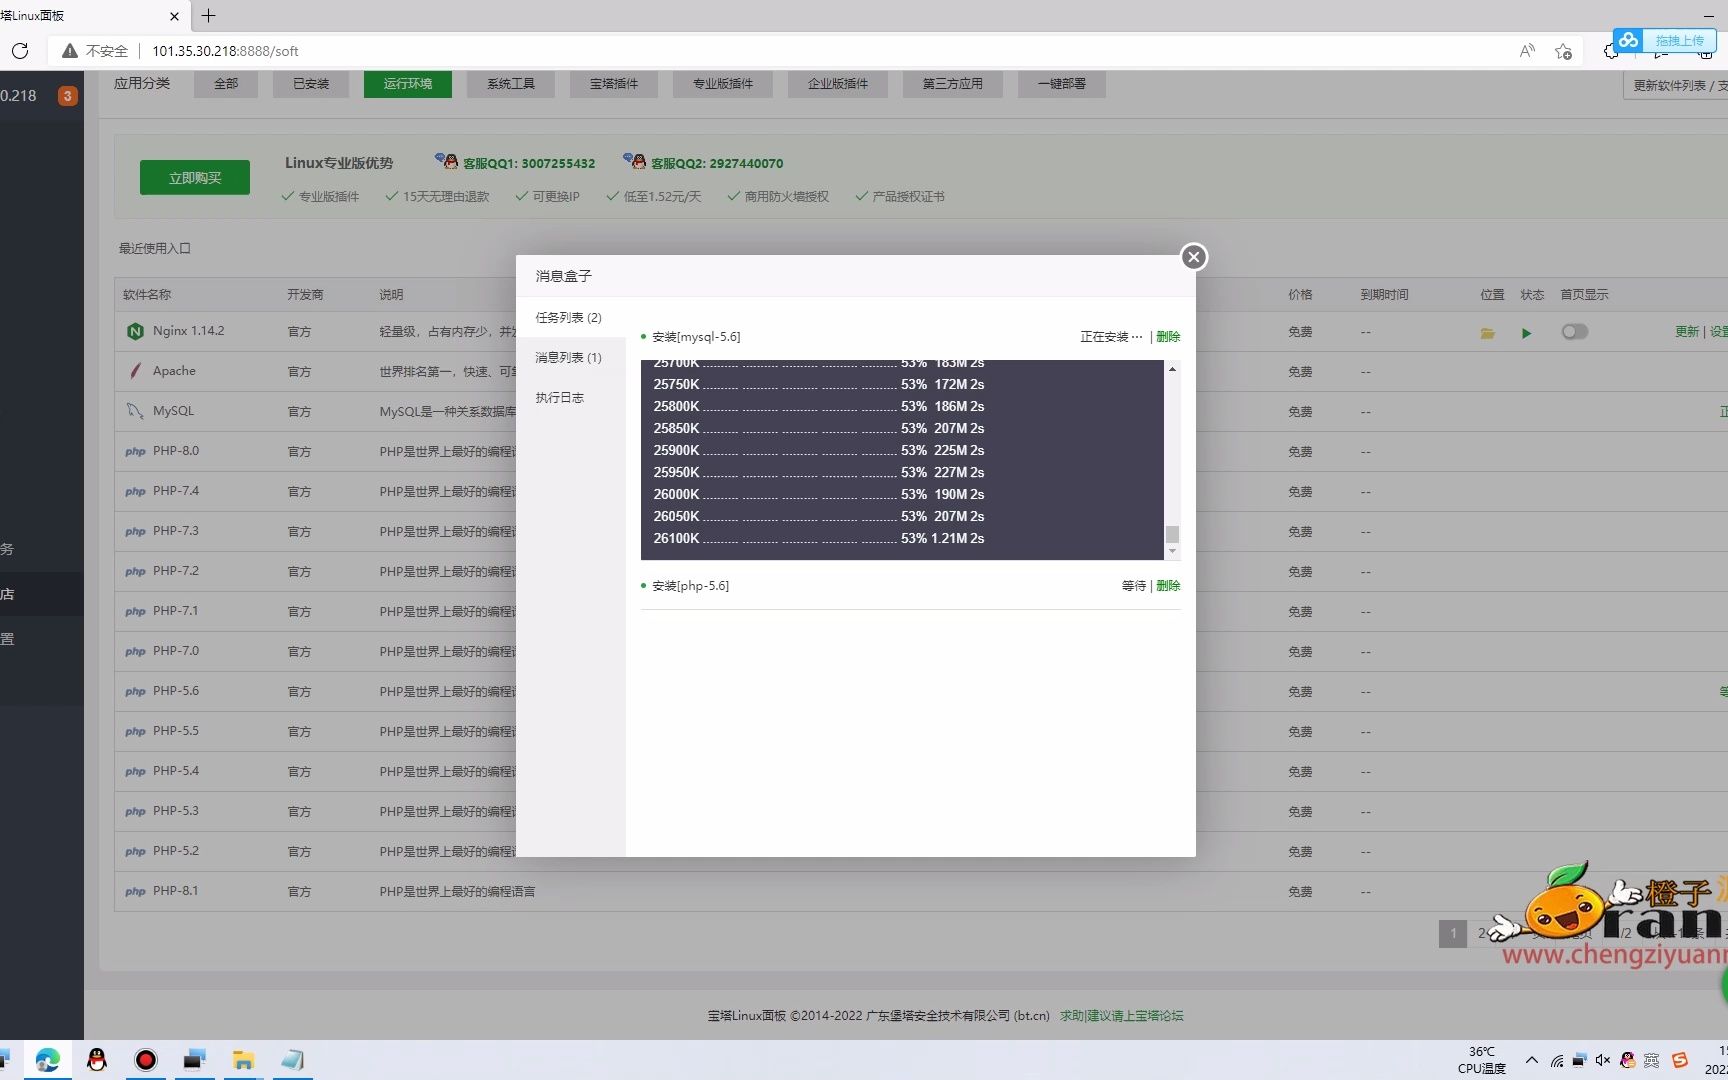Add this page to favorites
1728x1080 pixels.
click(x=1563, y=51)
